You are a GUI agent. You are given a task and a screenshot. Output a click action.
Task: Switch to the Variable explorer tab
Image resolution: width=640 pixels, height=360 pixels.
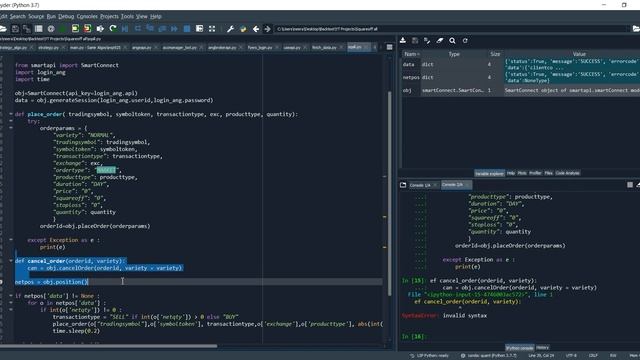[489, 173]
